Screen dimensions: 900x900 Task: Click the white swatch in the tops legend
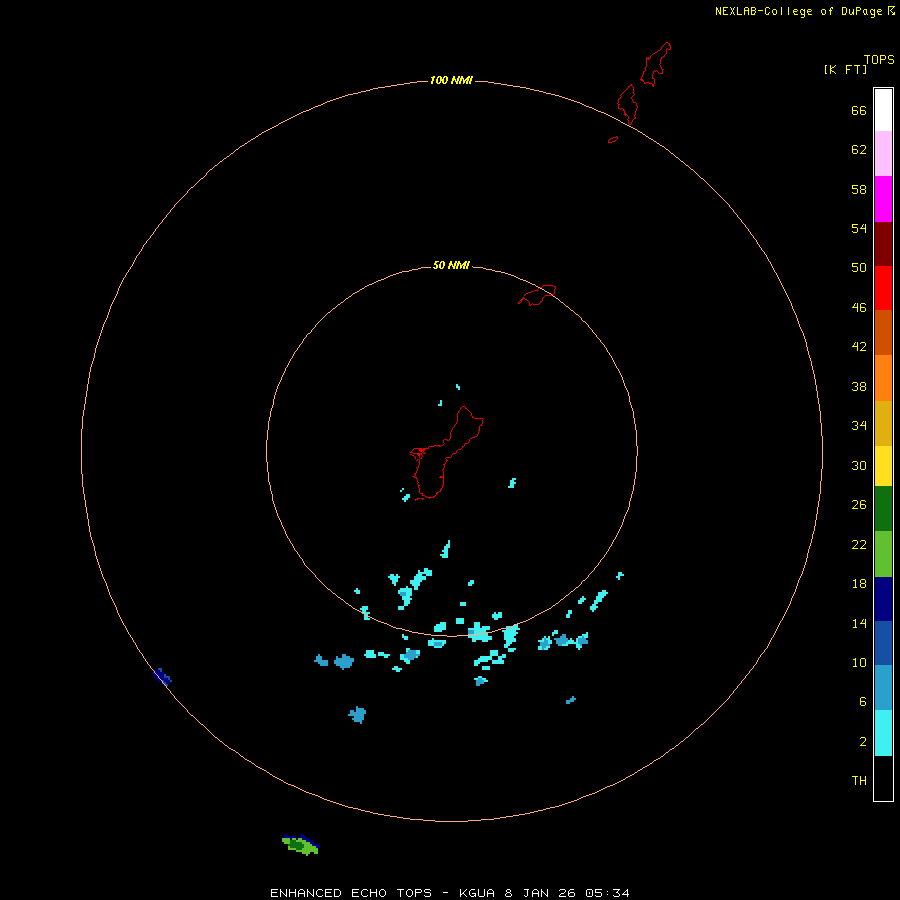pyautogui.click(x=883, y=110)
